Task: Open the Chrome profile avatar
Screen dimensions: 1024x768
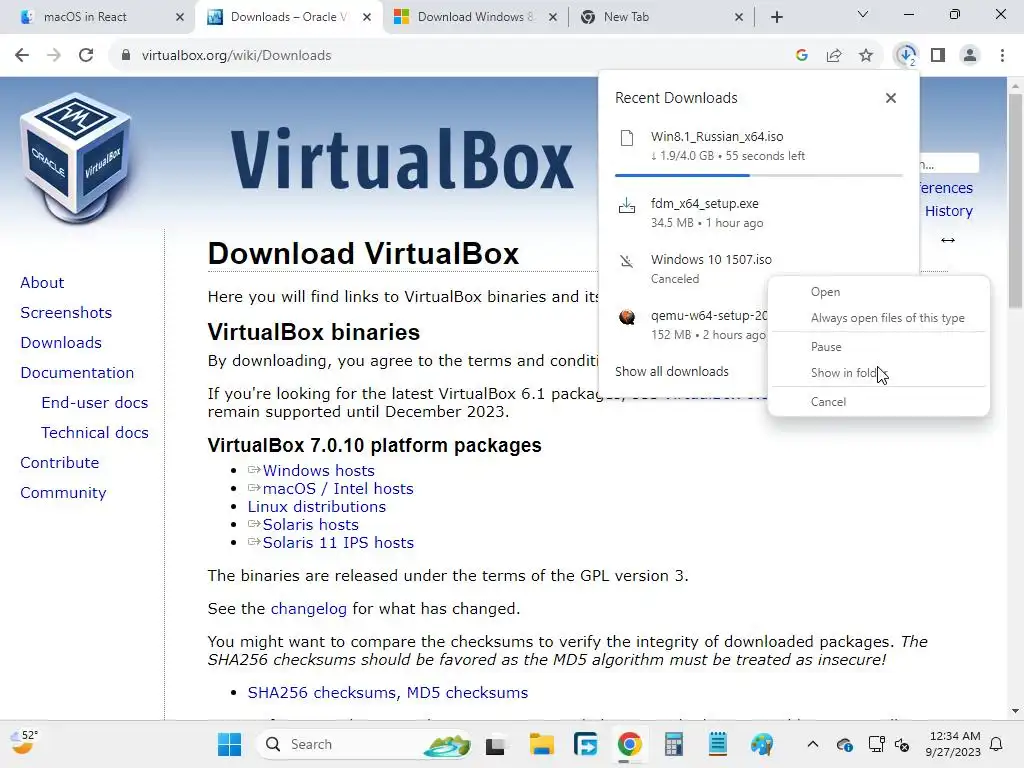Action: point(970,56)
